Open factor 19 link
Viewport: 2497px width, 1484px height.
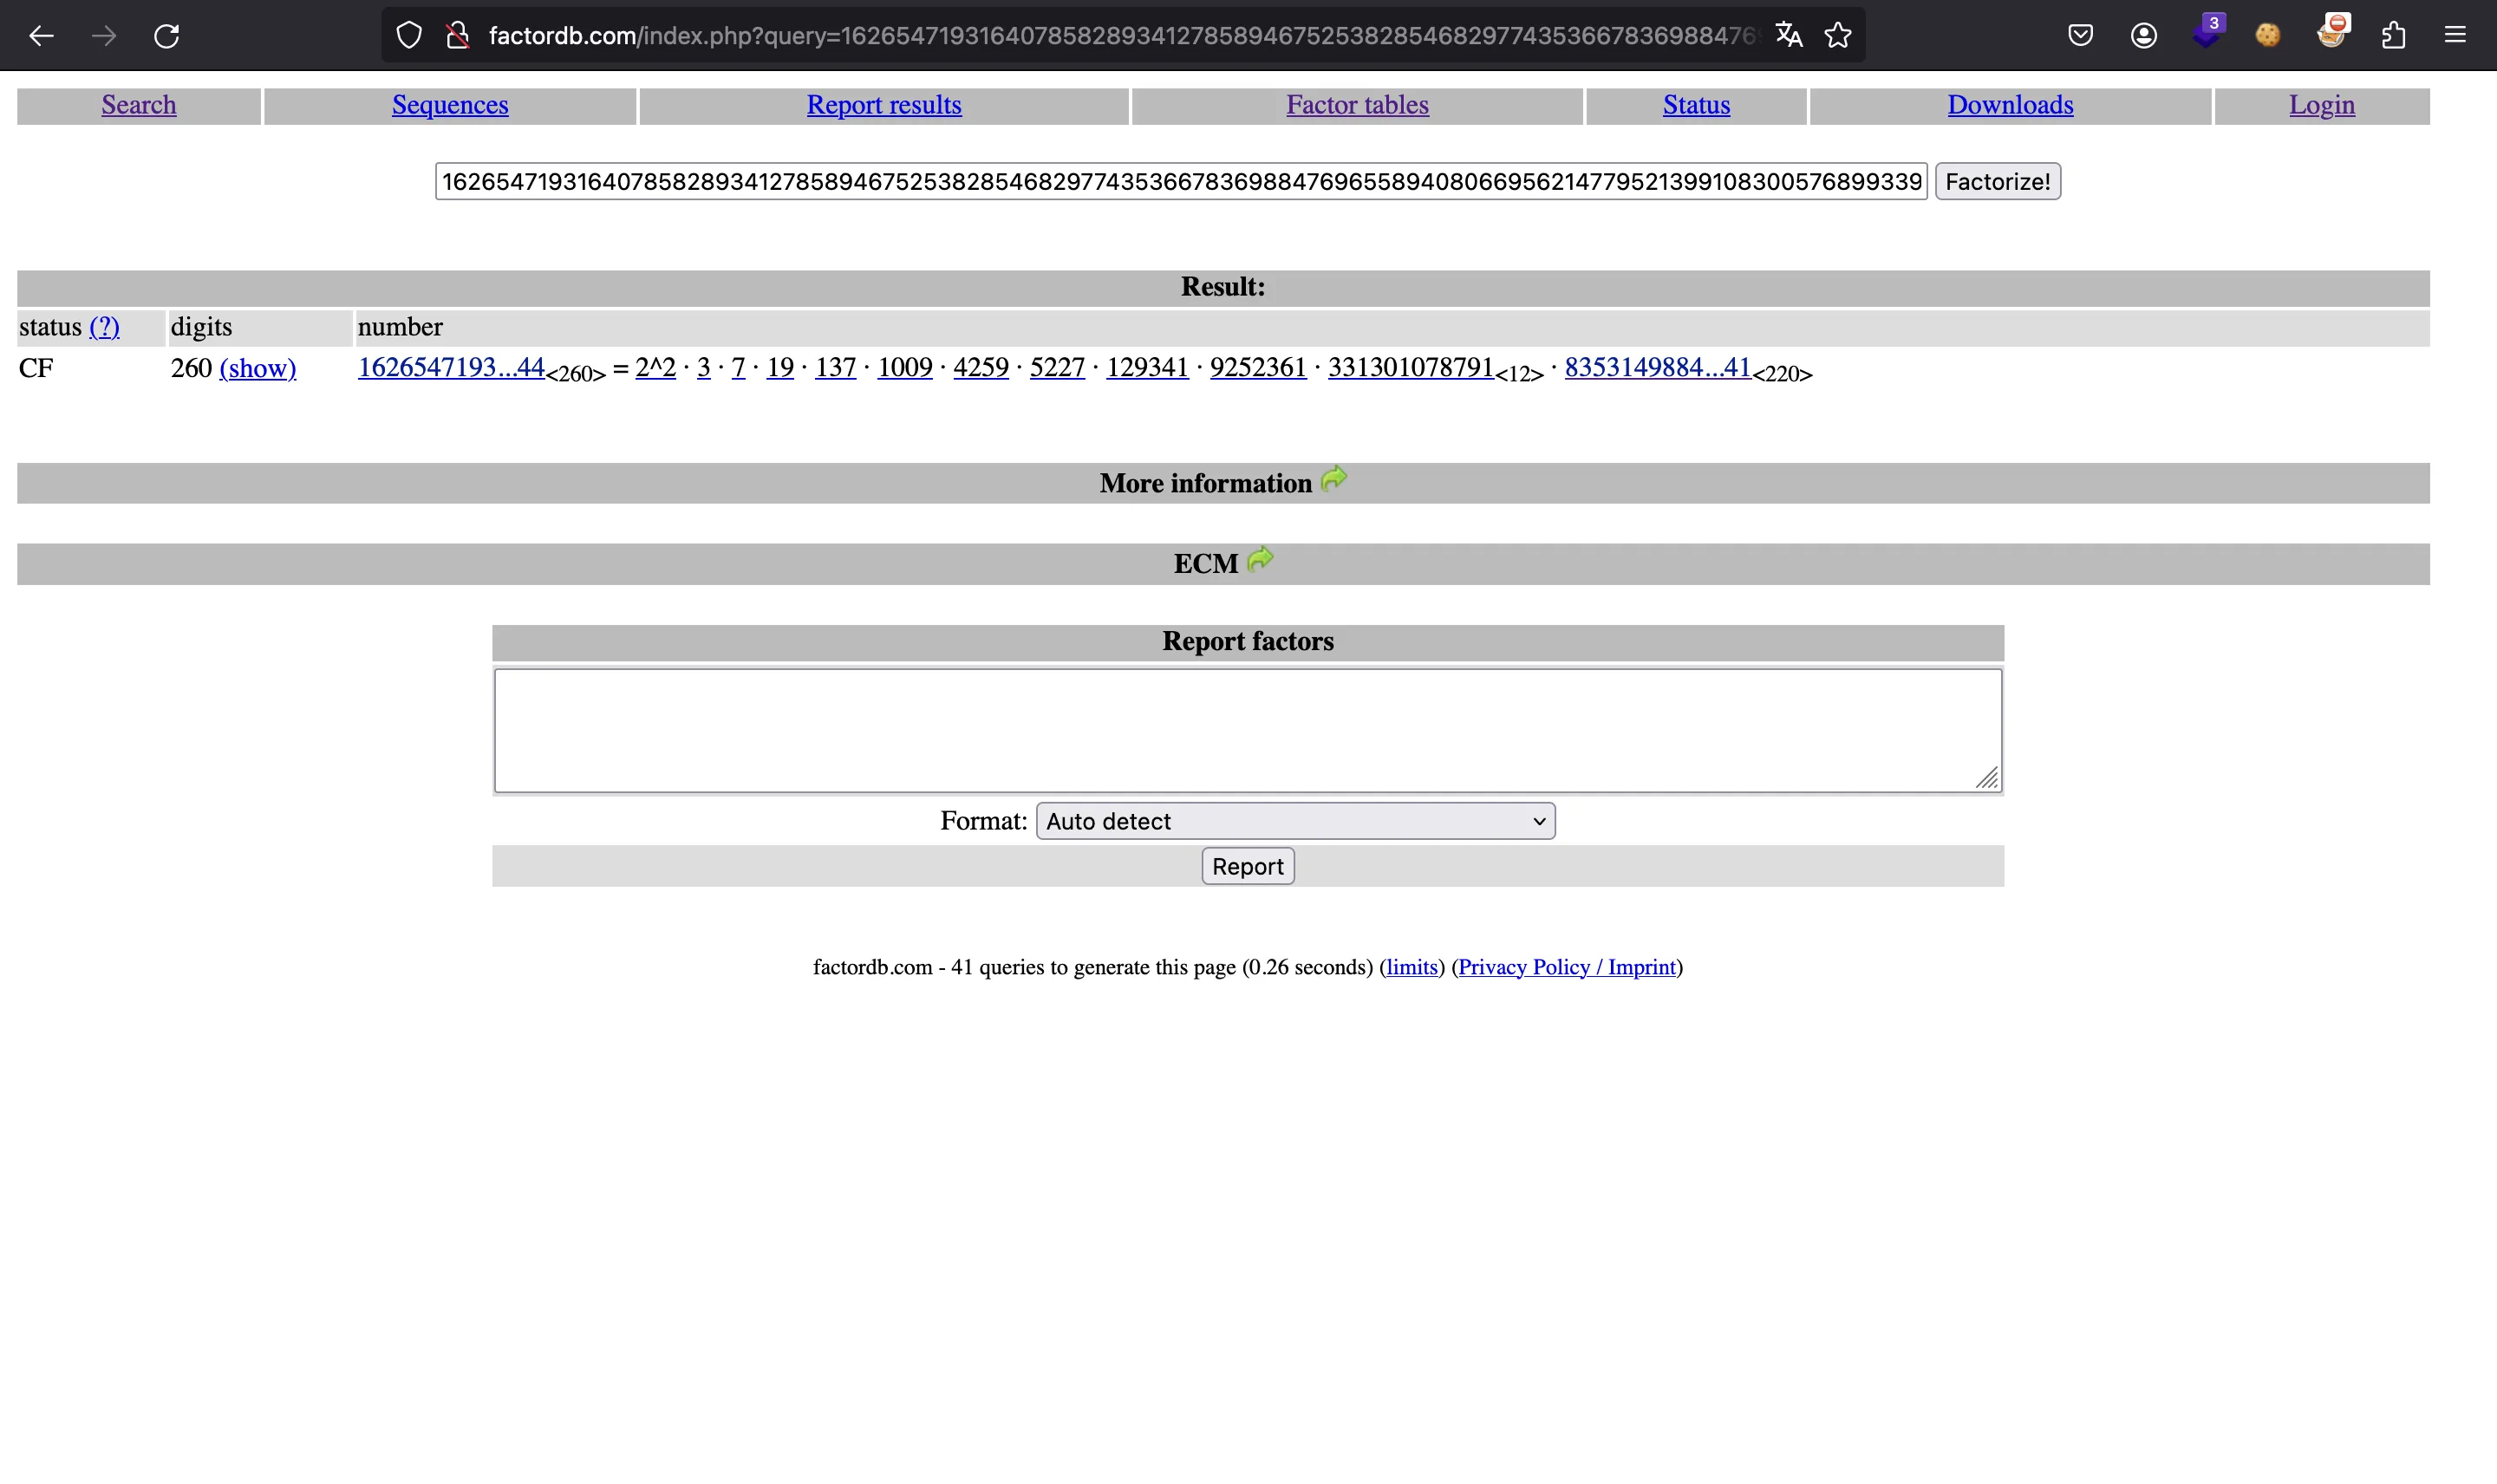pyautogui.click(x=780, y=367)
